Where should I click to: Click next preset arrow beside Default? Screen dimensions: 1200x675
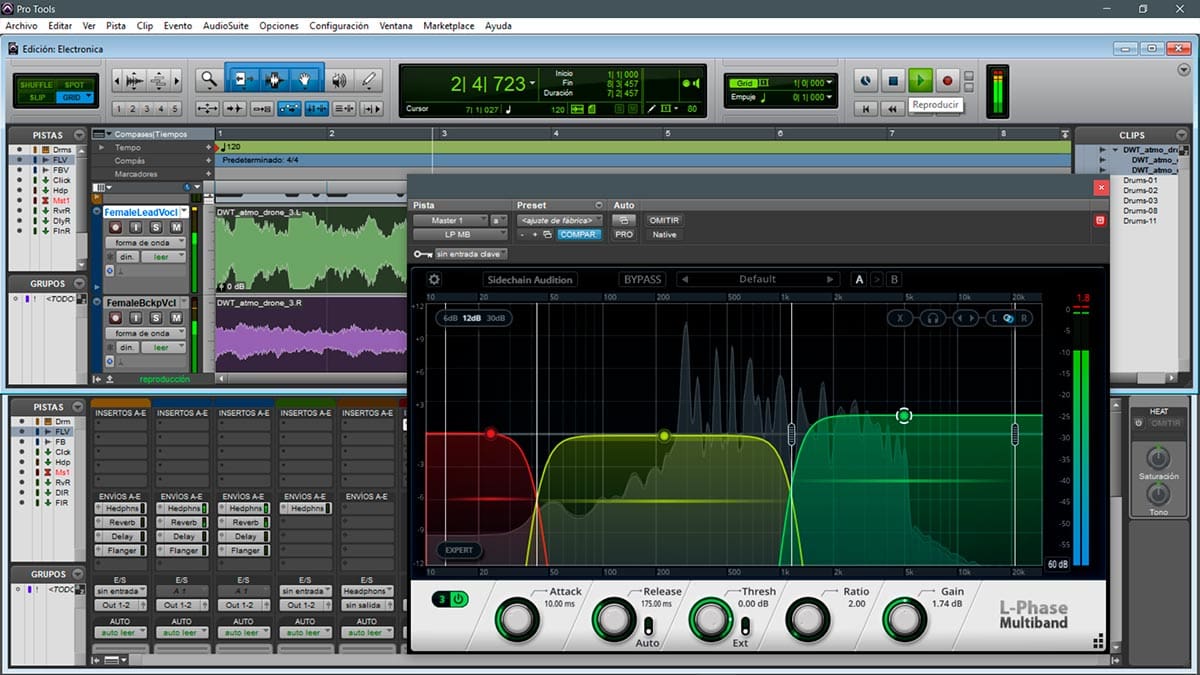(x=830, y=280)
